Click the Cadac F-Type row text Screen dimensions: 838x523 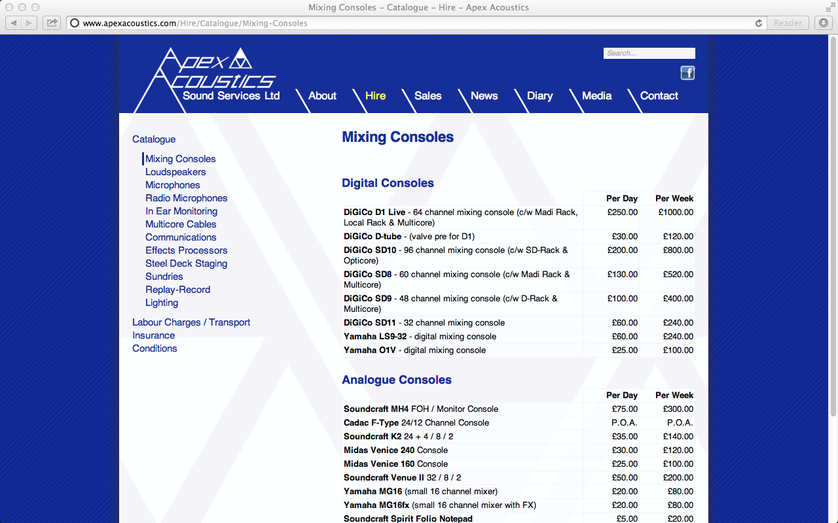click(416, 423)
